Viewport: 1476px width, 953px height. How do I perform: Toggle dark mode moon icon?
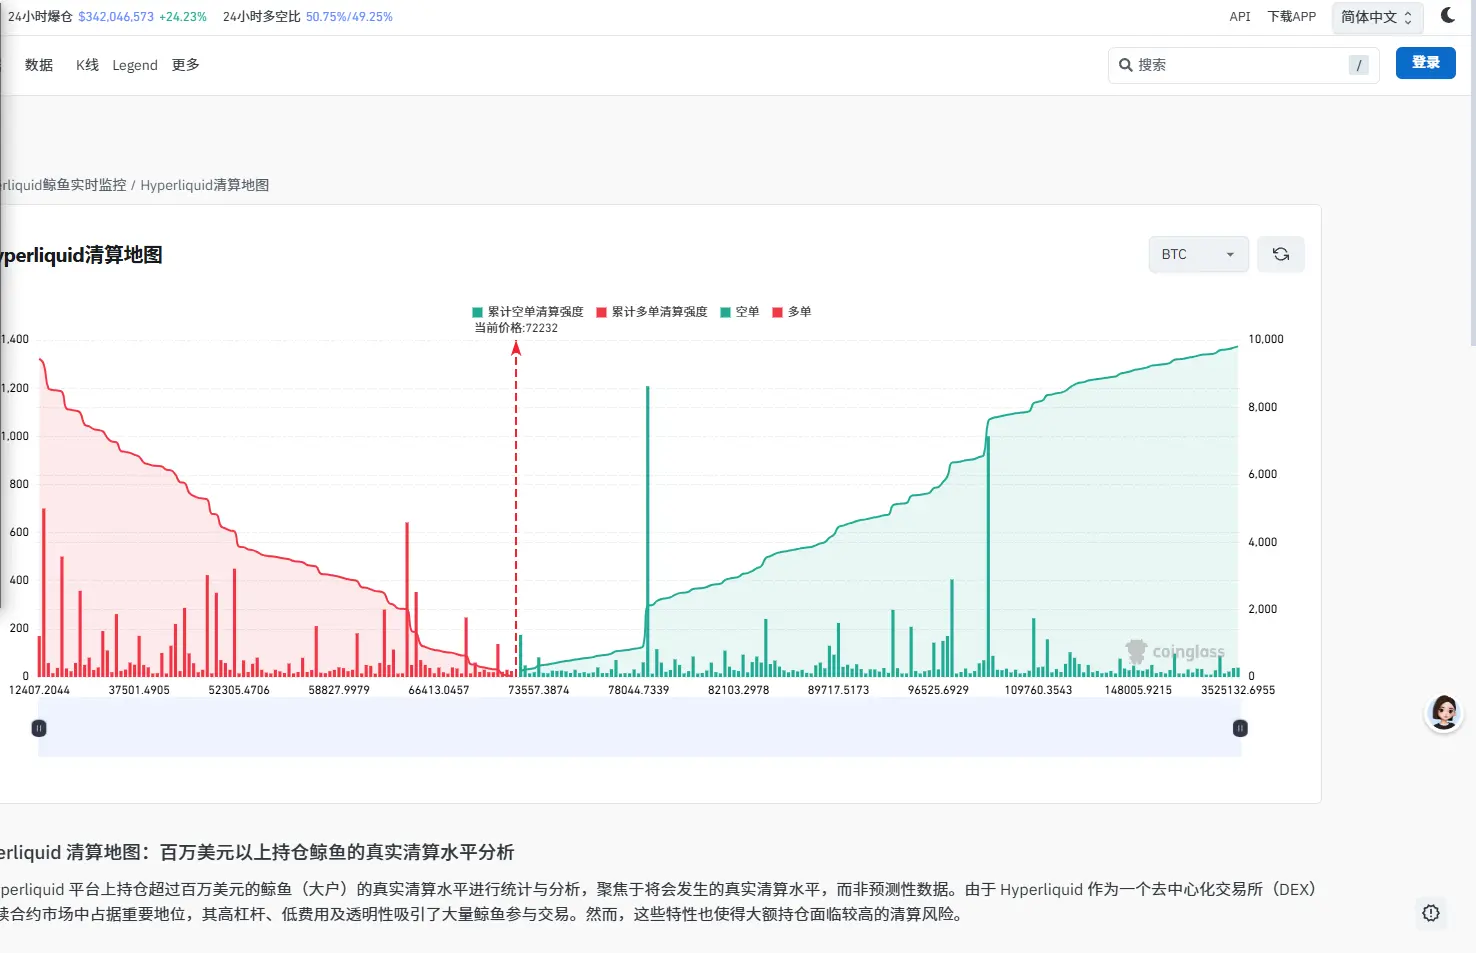(1448, 15)
